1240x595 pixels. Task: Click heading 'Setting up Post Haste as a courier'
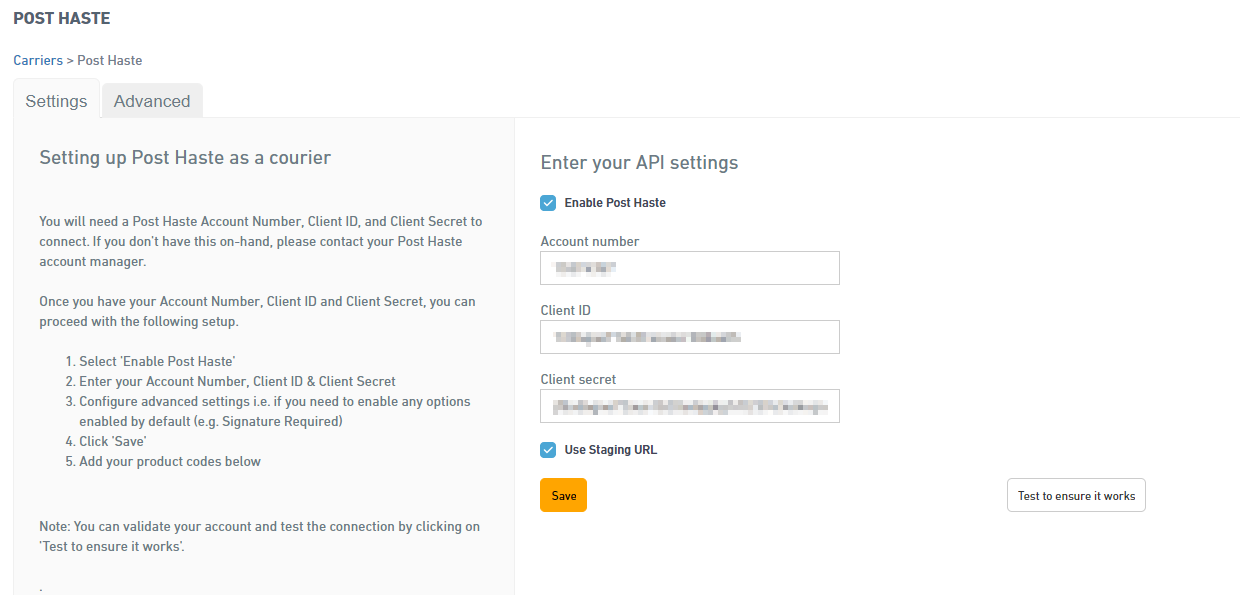point(185,157)
